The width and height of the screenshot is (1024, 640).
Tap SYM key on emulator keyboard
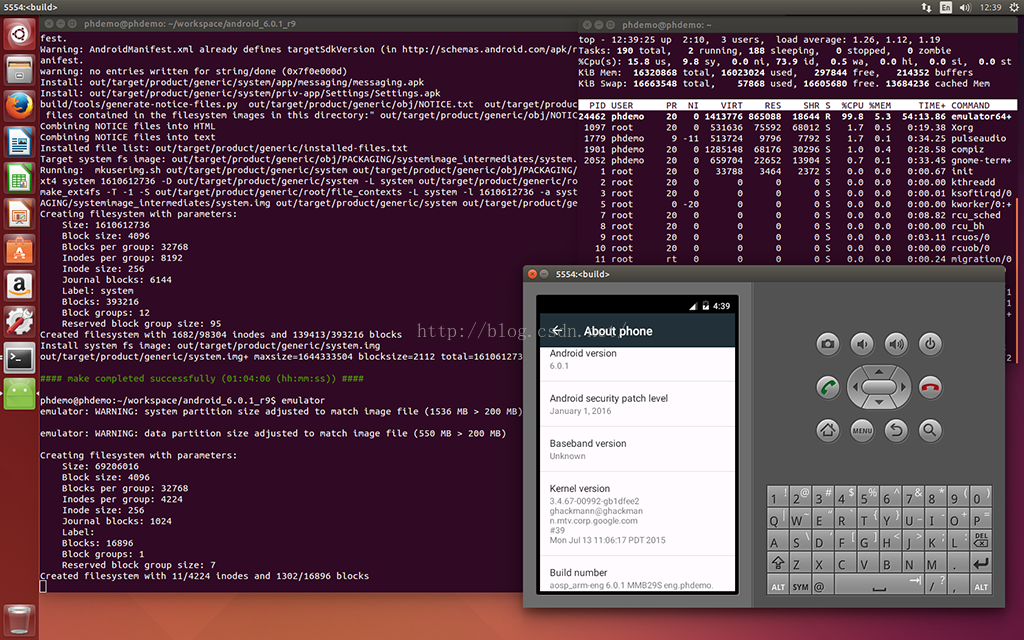(800, 586)
